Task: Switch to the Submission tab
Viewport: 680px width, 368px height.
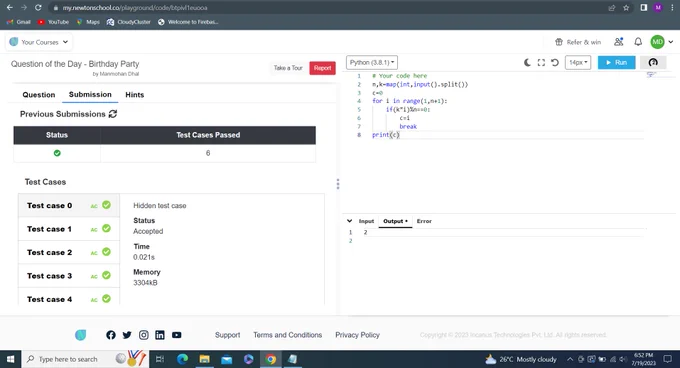Action: pyautogui.click(x=90, y=94)
